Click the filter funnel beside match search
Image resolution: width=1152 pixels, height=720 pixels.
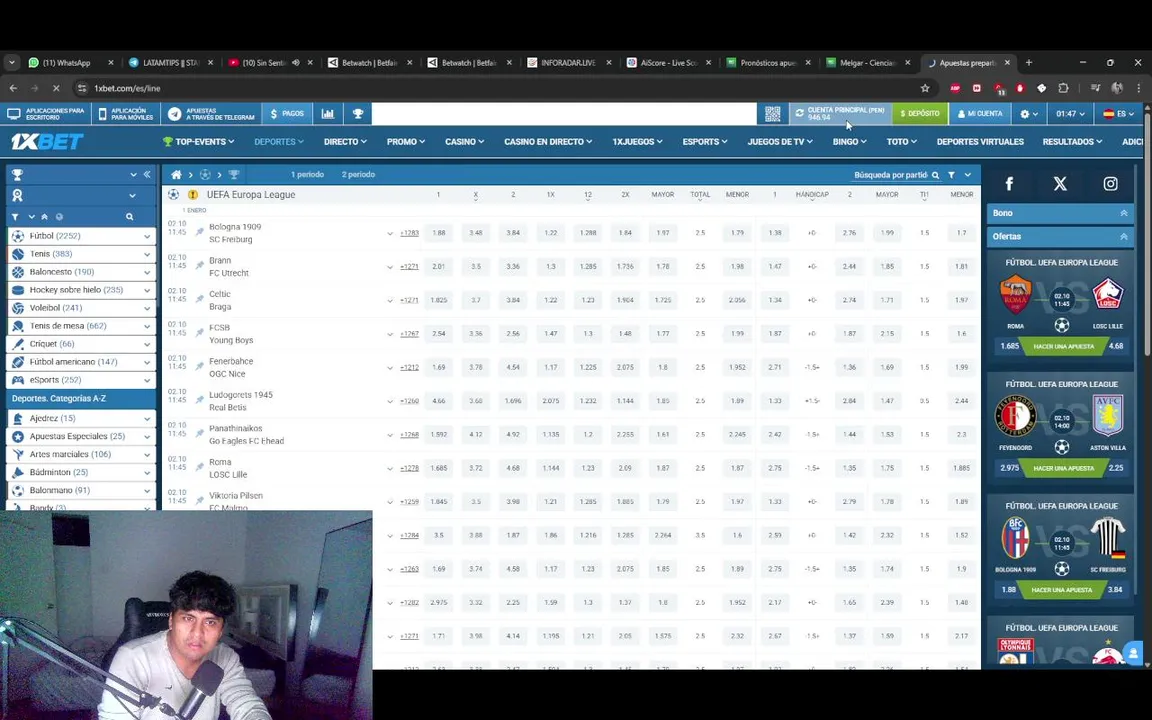point(951,175)
